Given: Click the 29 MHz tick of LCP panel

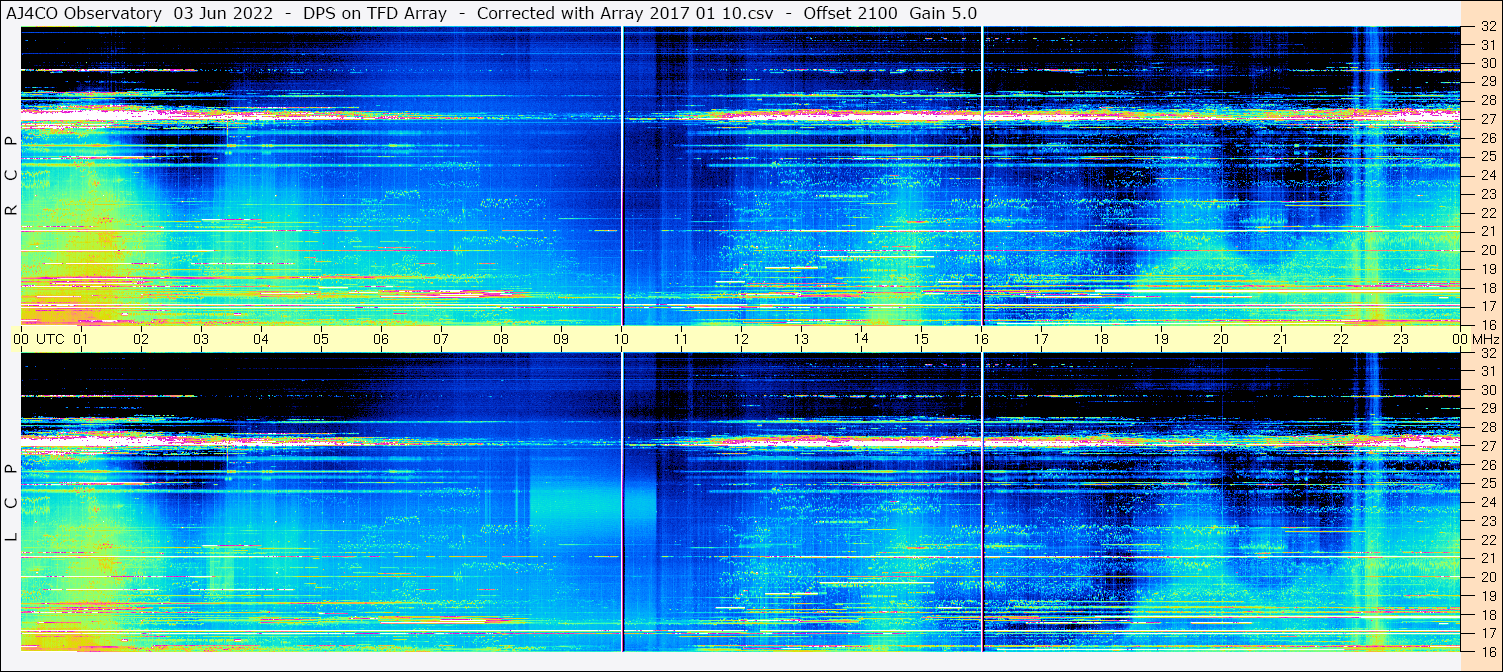Looking at the screenshot, I should [1487, 409].
